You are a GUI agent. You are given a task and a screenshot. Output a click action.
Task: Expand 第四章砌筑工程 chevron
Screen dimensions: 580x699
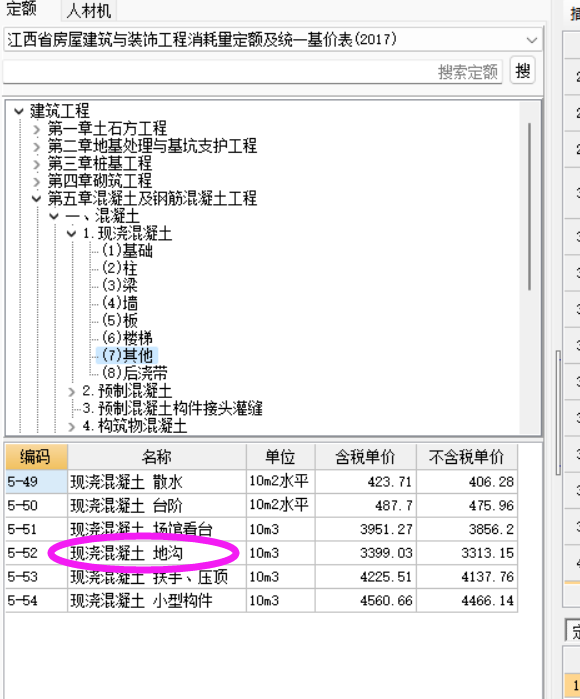37,181
